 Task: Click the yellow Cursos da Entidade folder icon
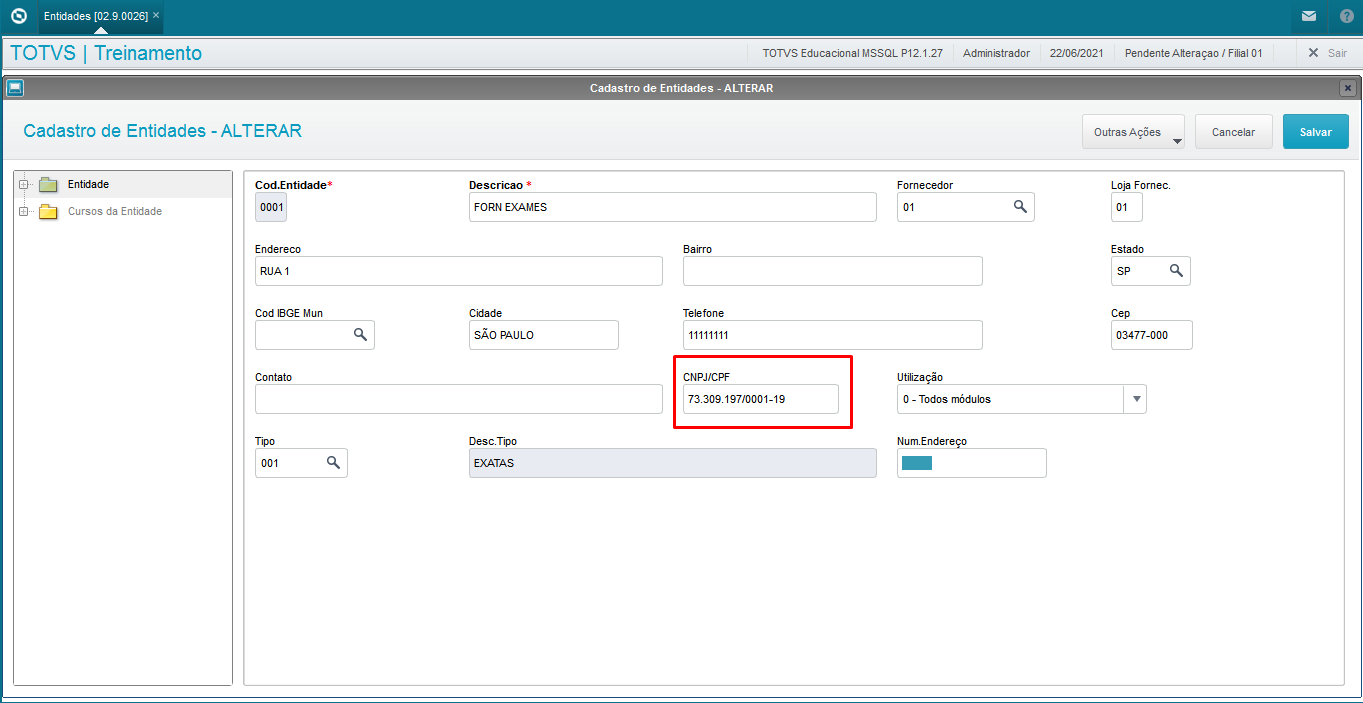tap(48, 211)
